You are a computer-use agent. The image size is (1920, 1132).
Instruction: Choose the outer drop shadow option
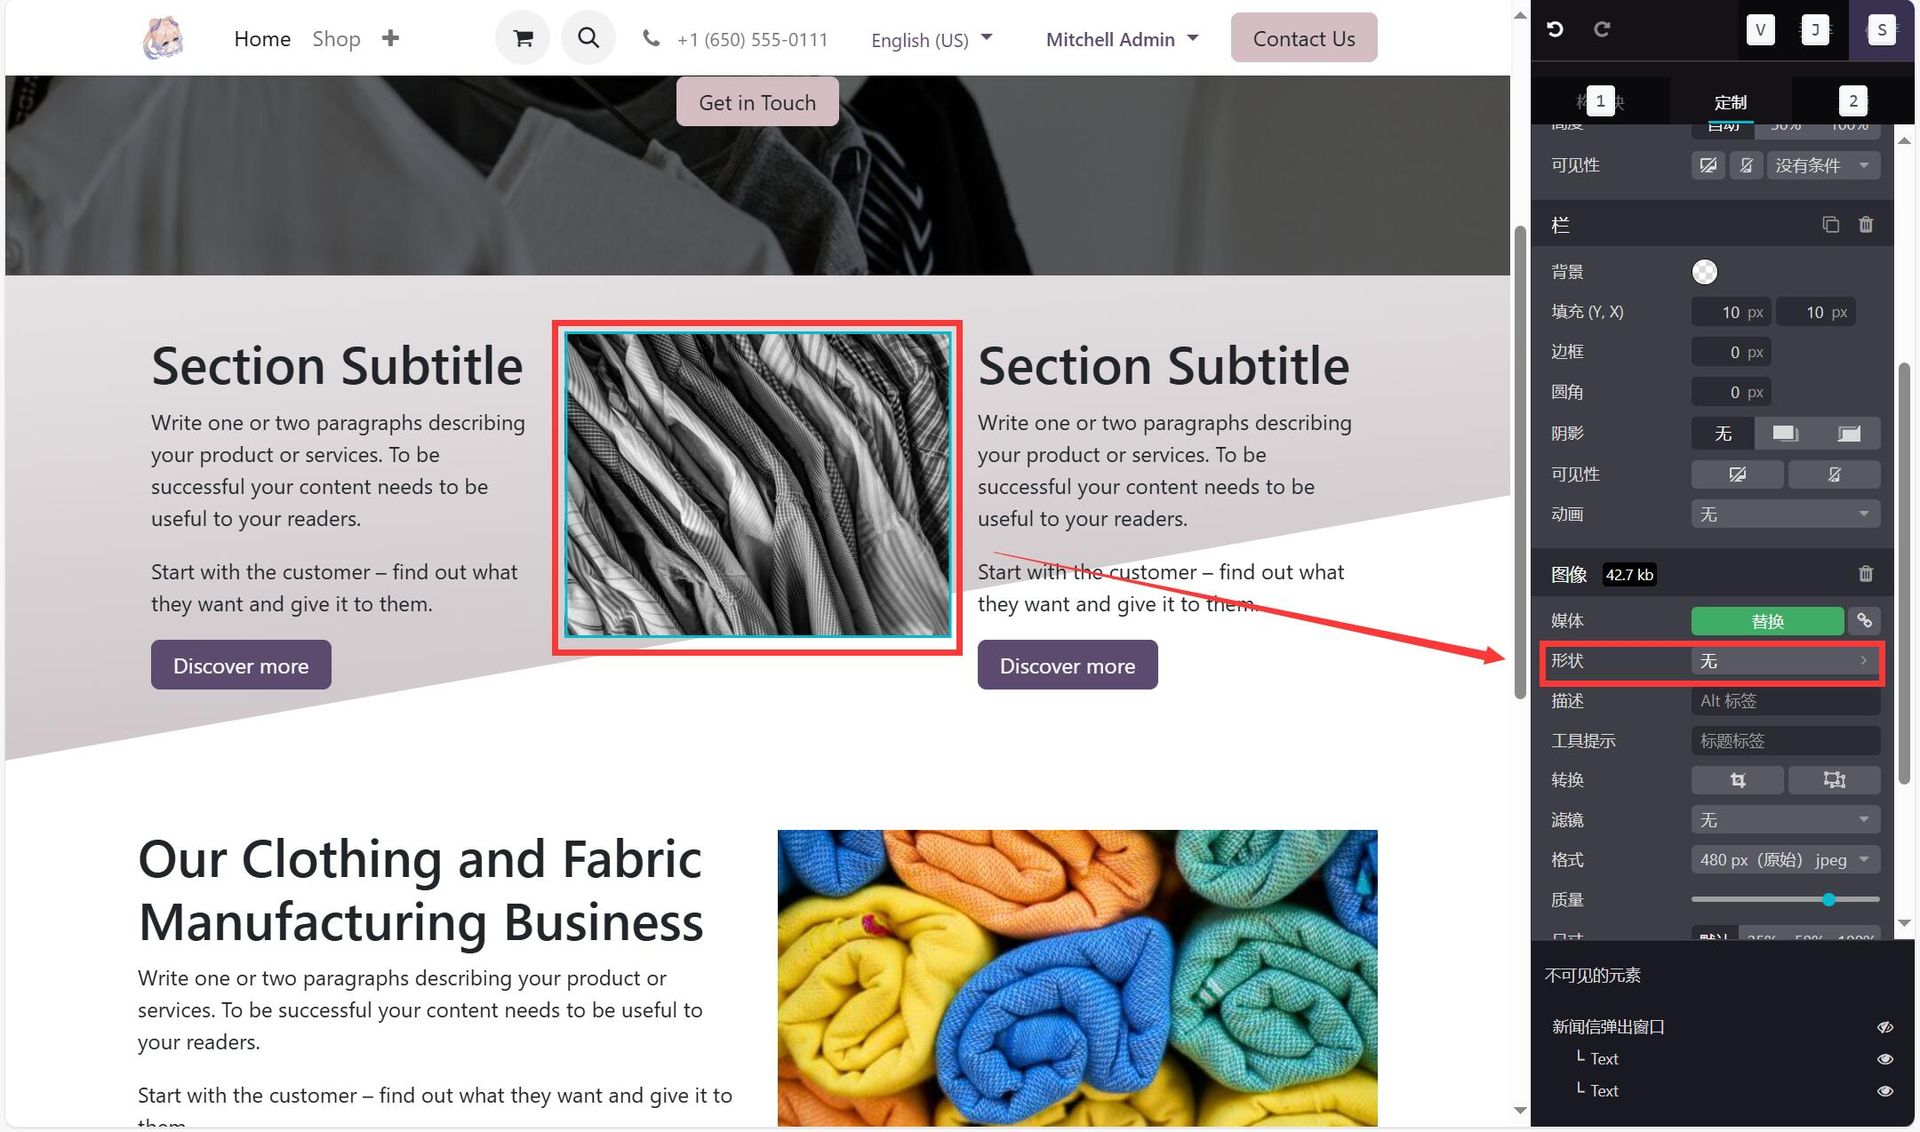point(1785,433)
